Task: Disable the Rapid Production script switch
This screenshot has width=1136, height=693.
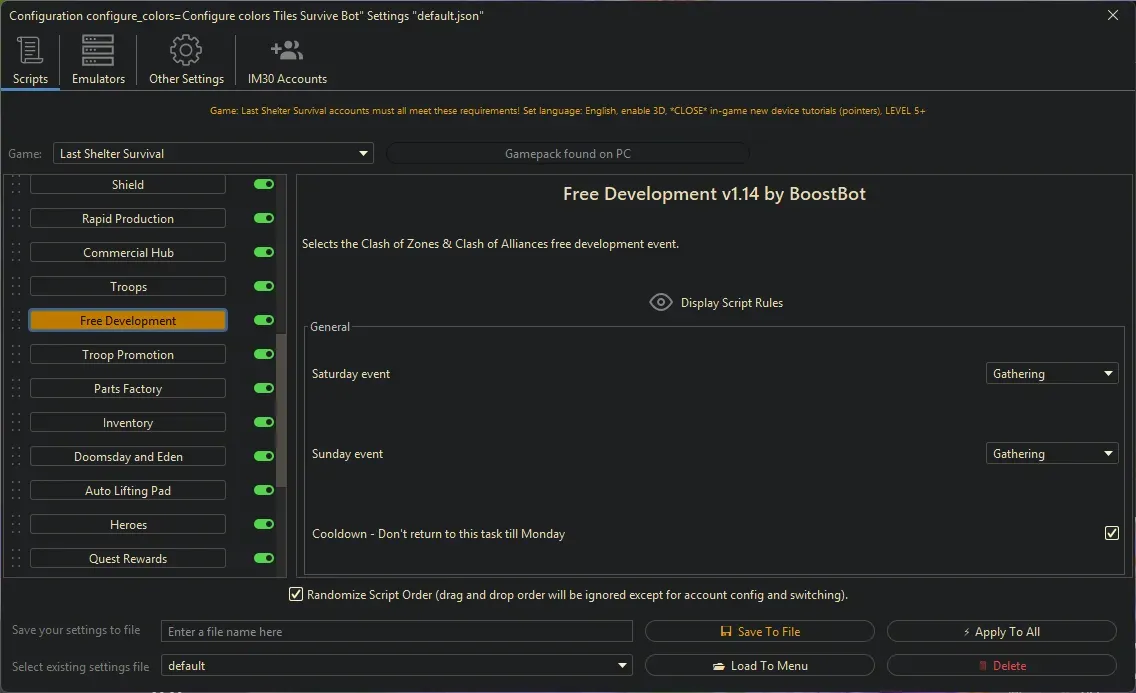Action: pos(264,218)
